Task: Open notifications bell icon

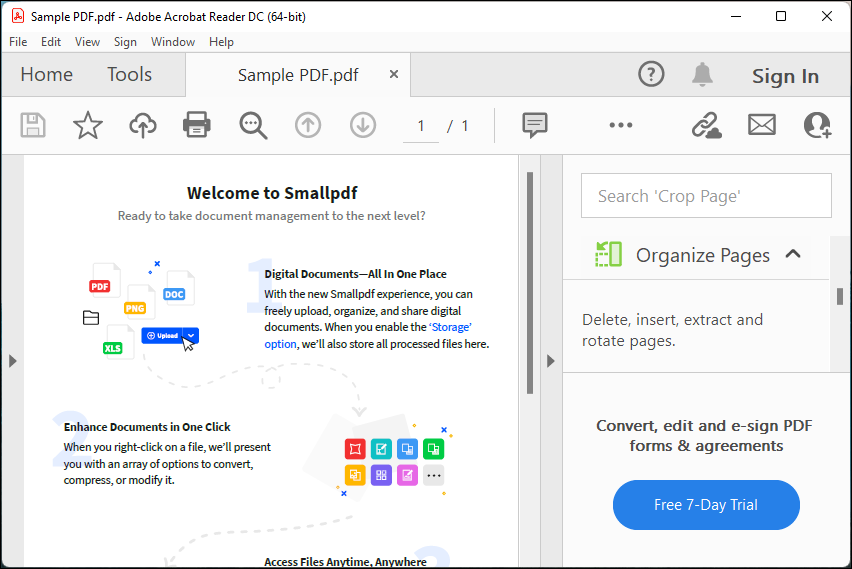Action: tap(702, 74)
